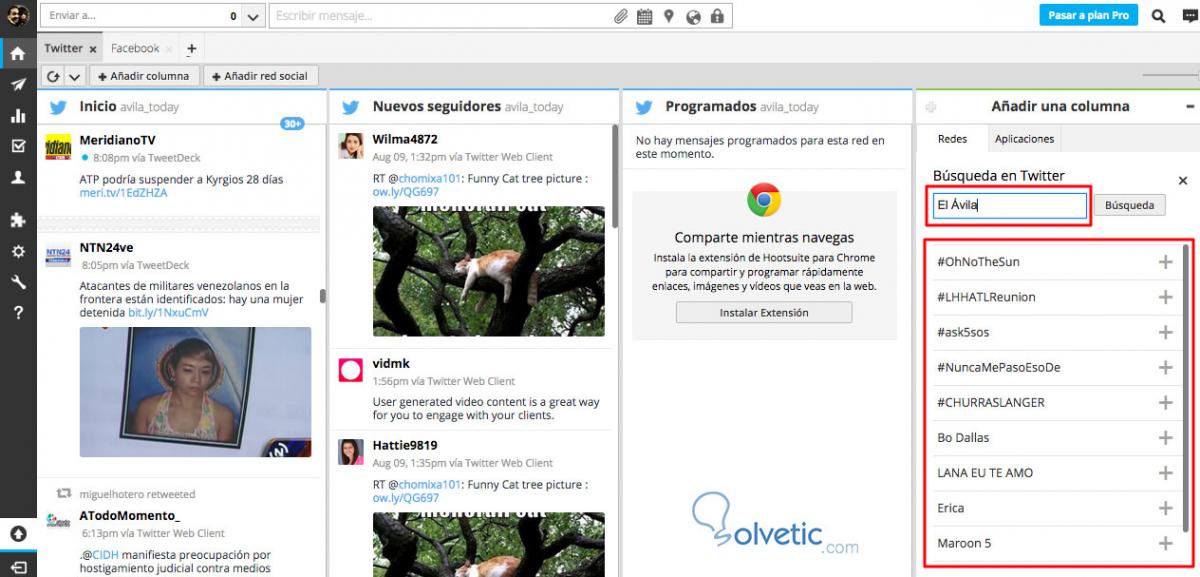
Task: Open ATodoMomento_ username
Action: (130, 516)
